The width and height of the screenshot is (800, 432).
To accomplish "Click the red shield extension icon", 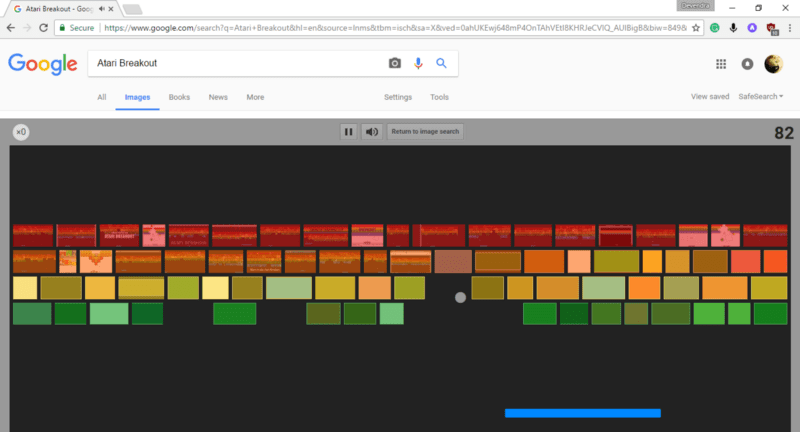I will 771,29.
